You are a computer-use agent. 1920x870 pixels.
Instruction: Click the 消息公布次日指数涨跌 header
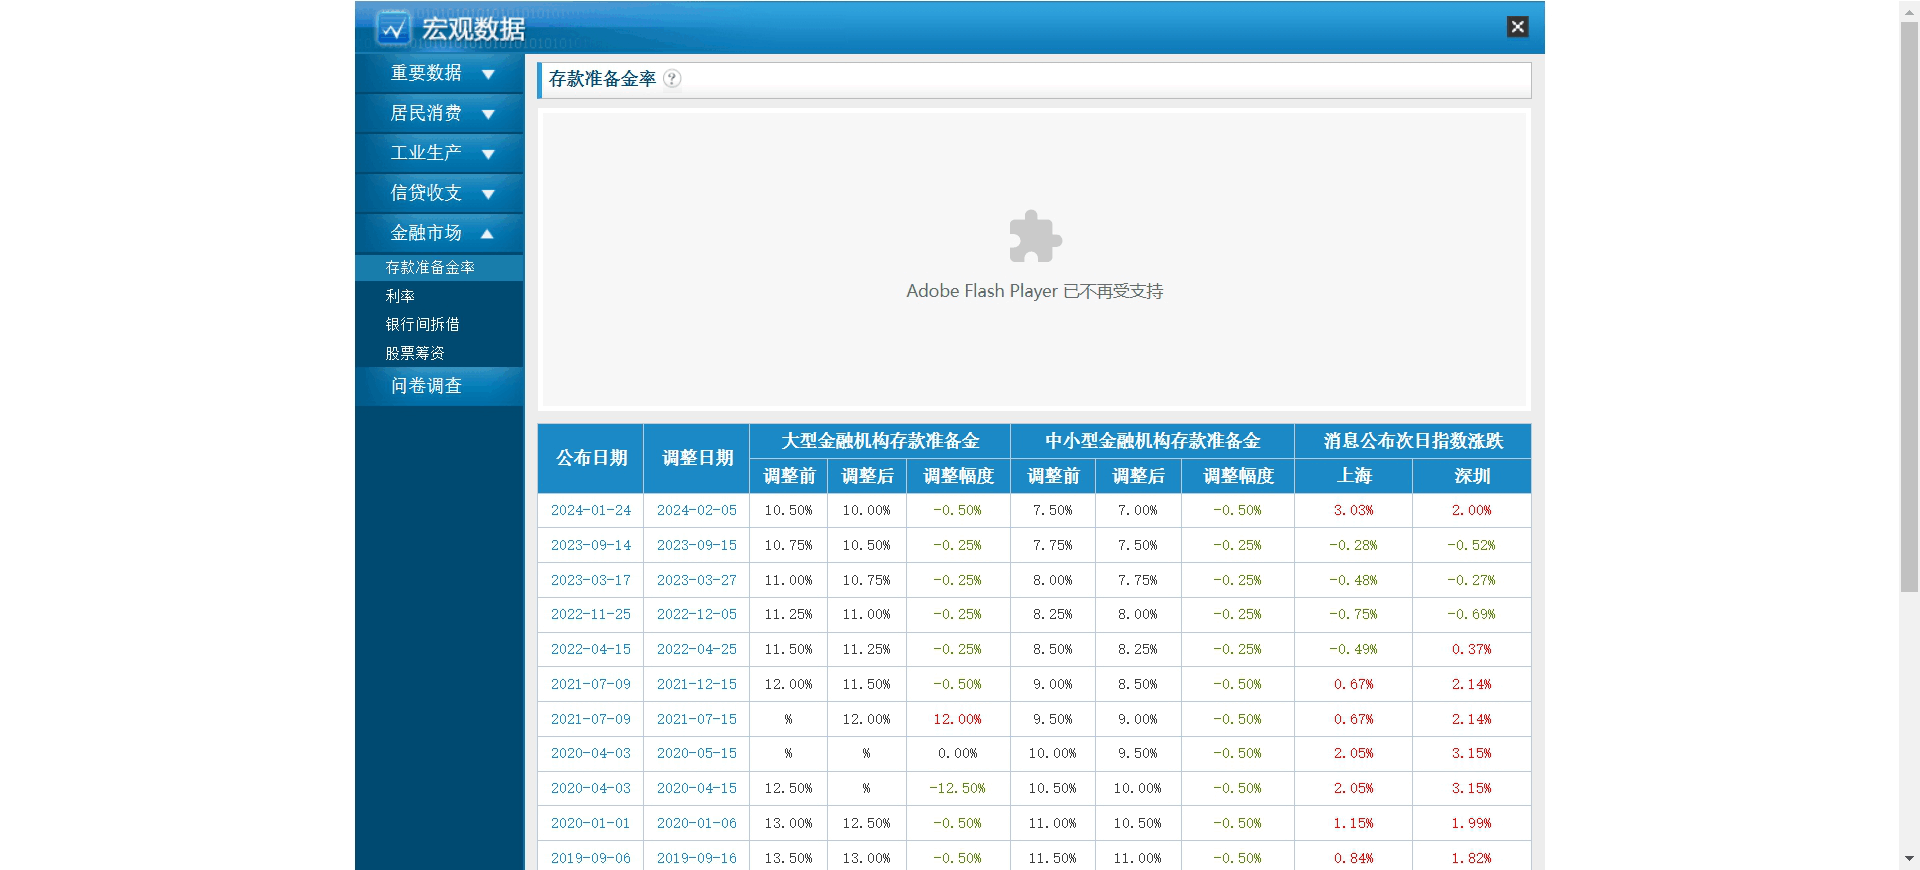(1413, 441)
